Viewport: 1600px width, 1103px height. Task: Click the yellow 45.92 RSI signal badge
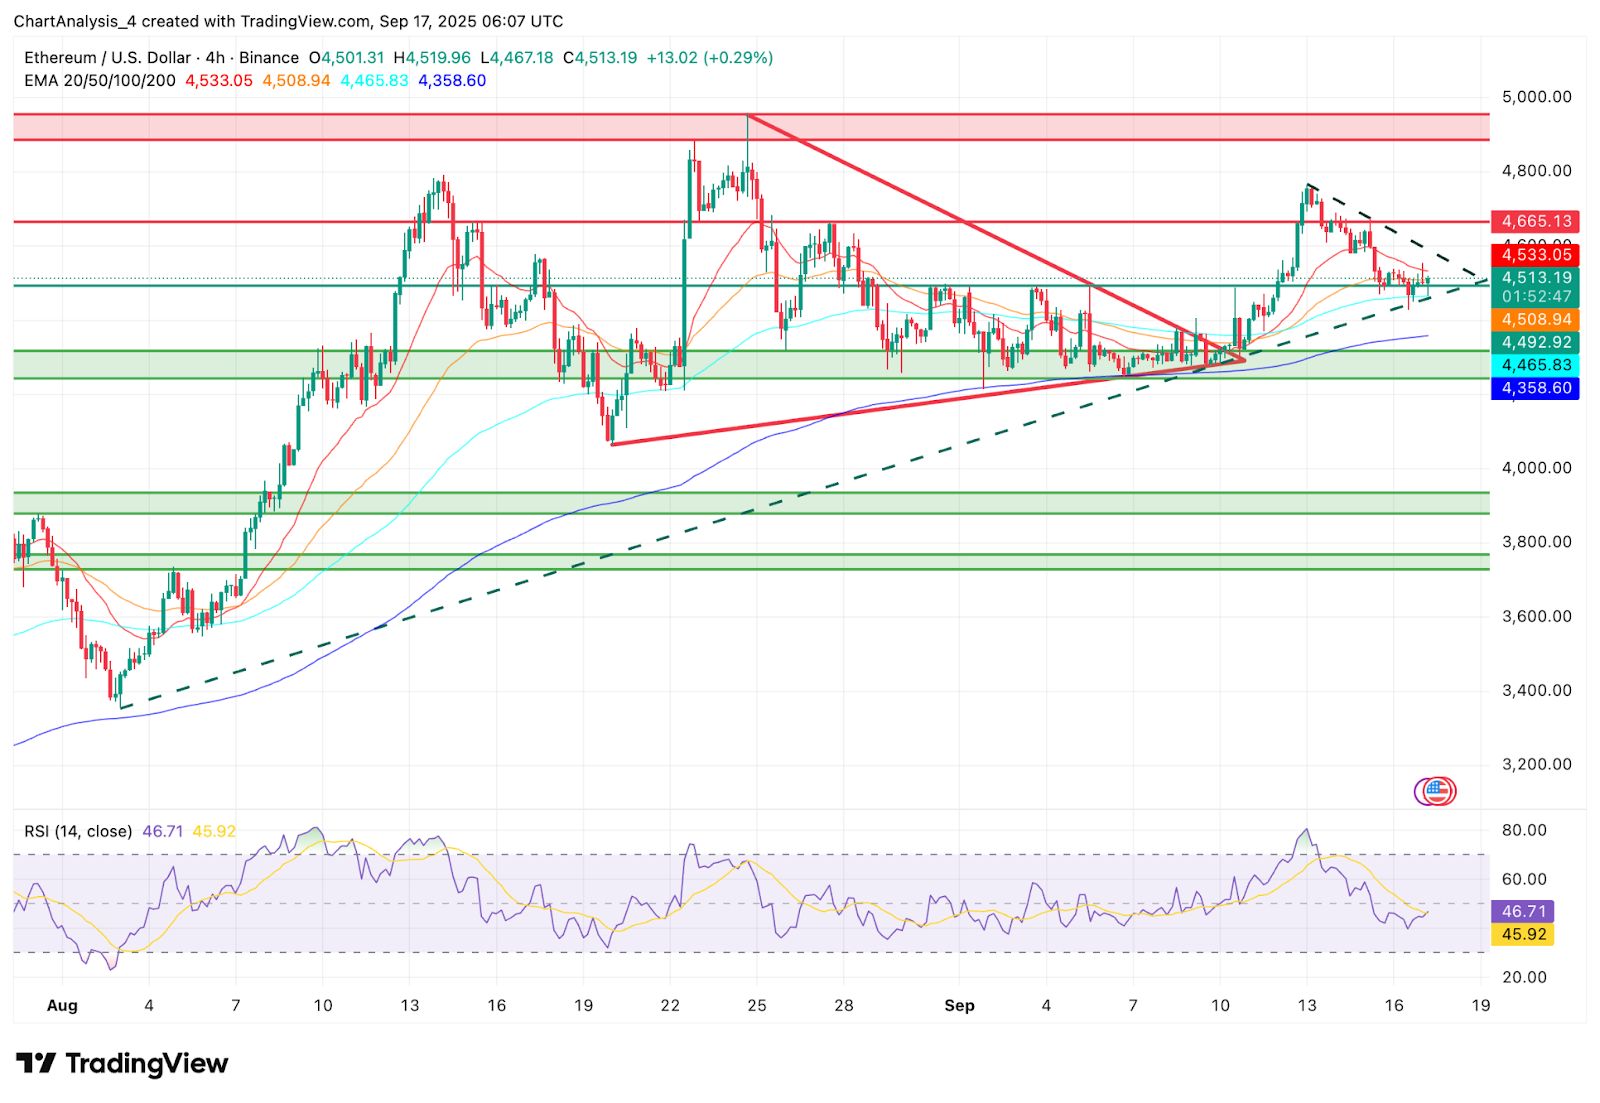[1521, 934]
